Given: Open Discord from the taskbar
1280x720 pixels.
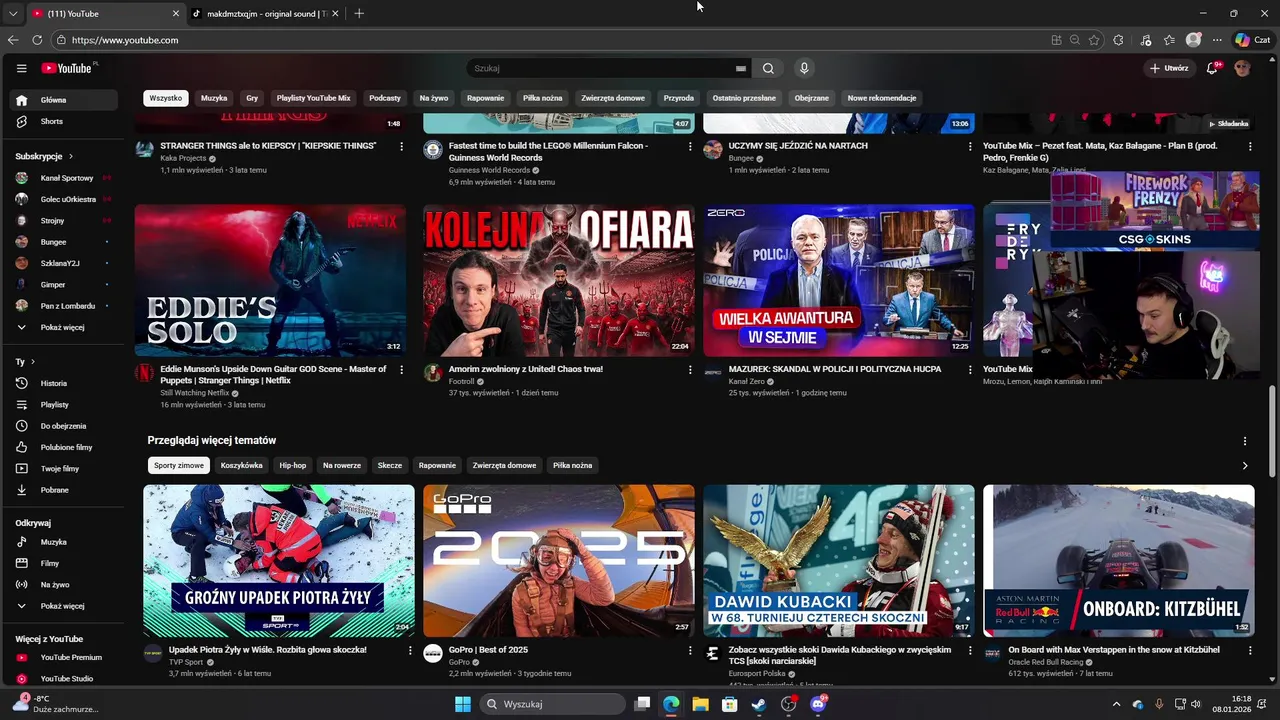Looking at the screenshot, I should coord(818,704).
